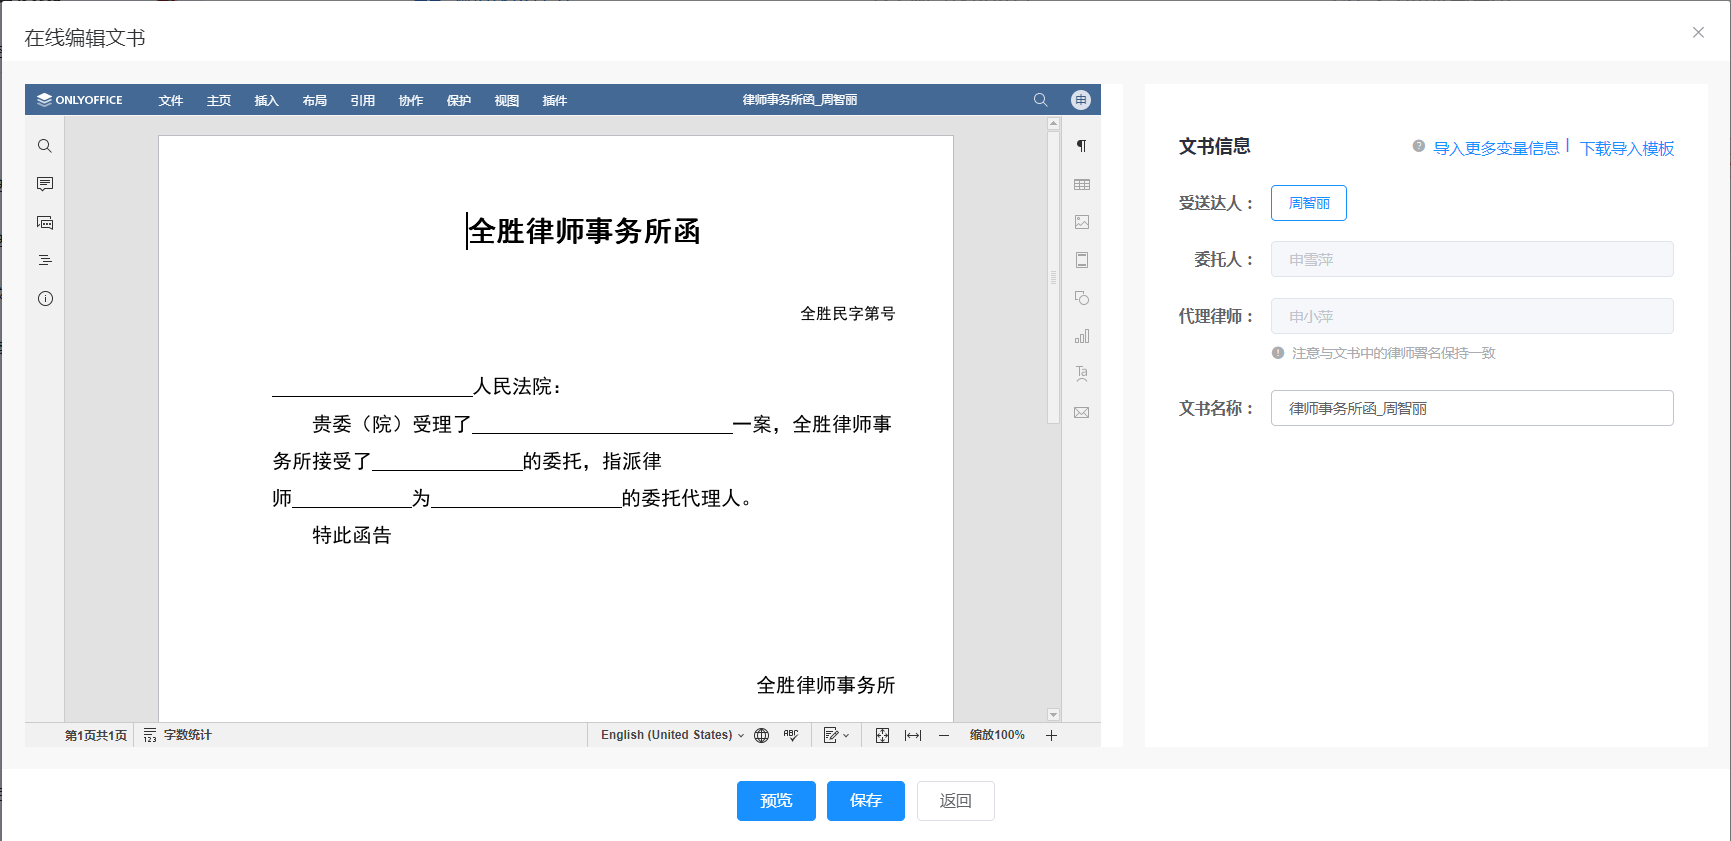
Task: Open text art settings icon
Action: [x=1081, y=374]
